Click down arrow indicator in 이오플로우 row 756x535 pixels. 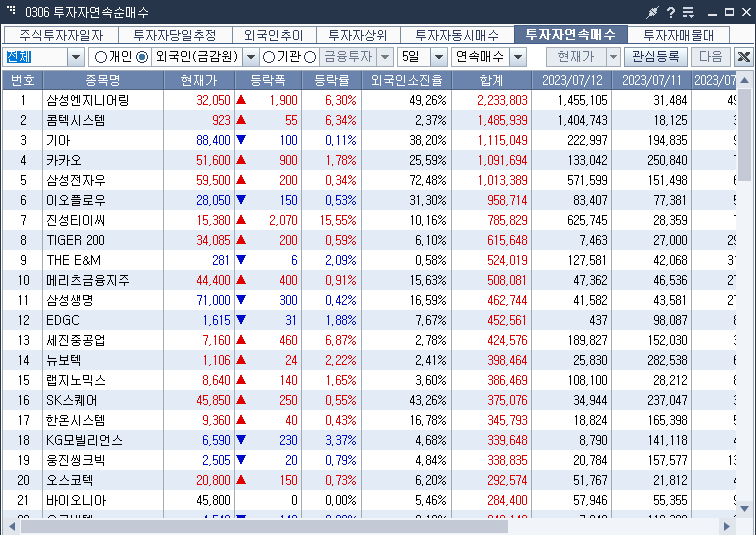242,200
